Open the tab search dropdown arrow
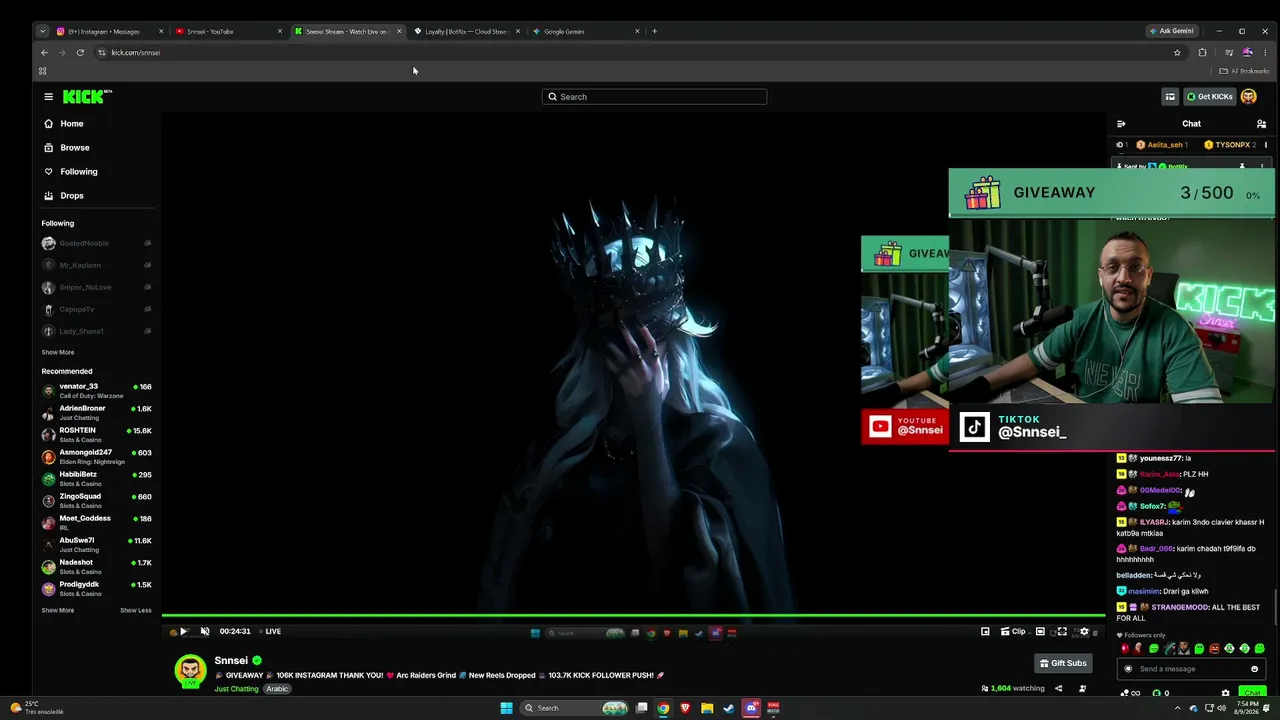The width and height of the screenshot is (1280, 720). (x=42, y=31)
